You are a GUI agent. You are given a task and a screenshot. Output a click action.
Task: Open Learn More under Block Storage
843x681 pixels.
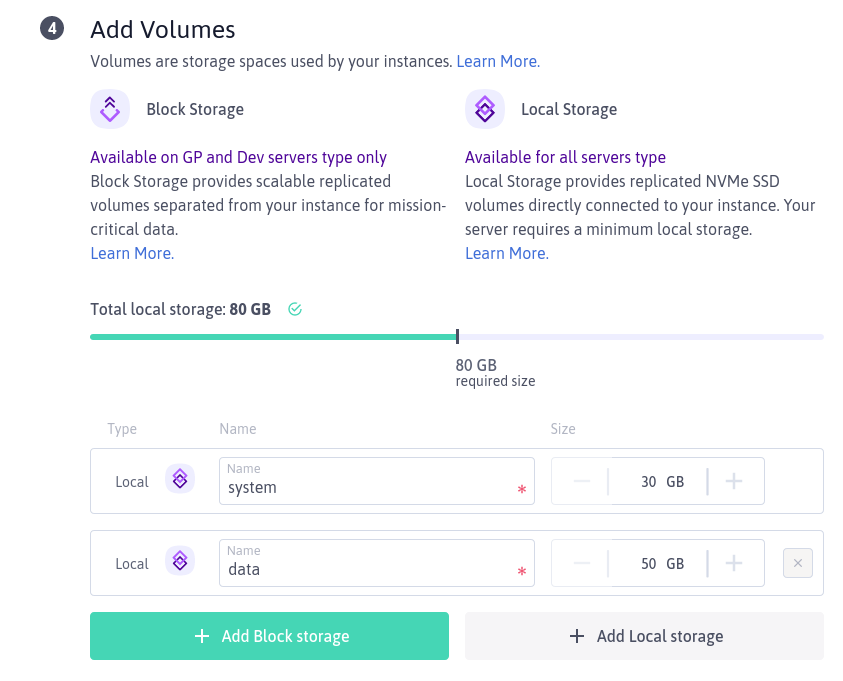coord(132,253)
